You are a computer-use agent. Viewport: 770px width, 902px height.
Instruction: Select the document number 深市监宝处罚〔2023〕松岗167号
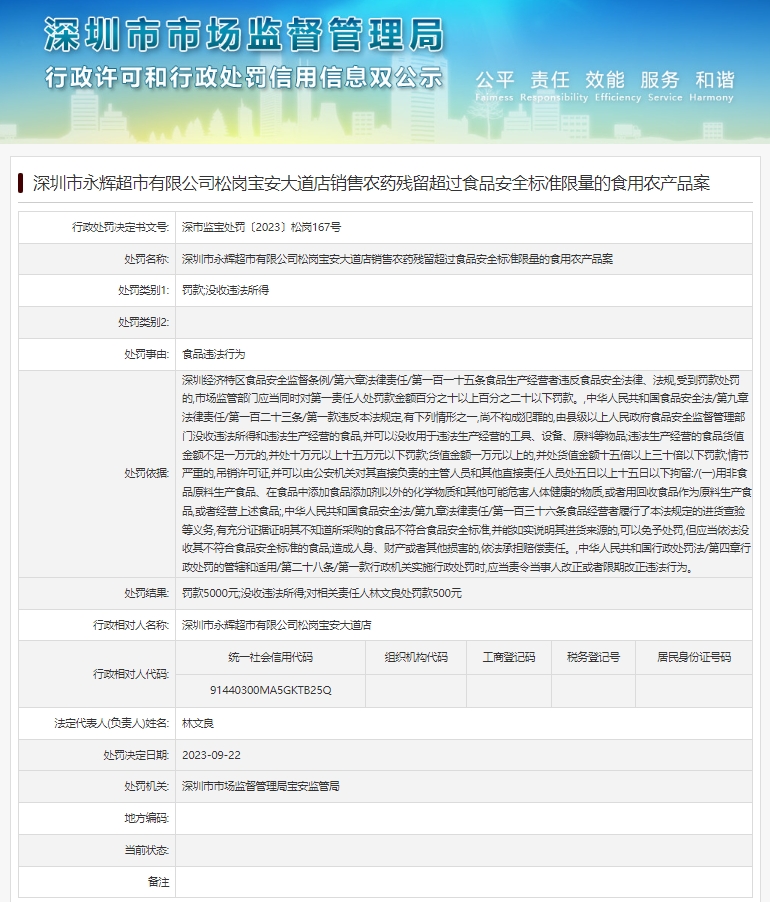tap(261, 227)
